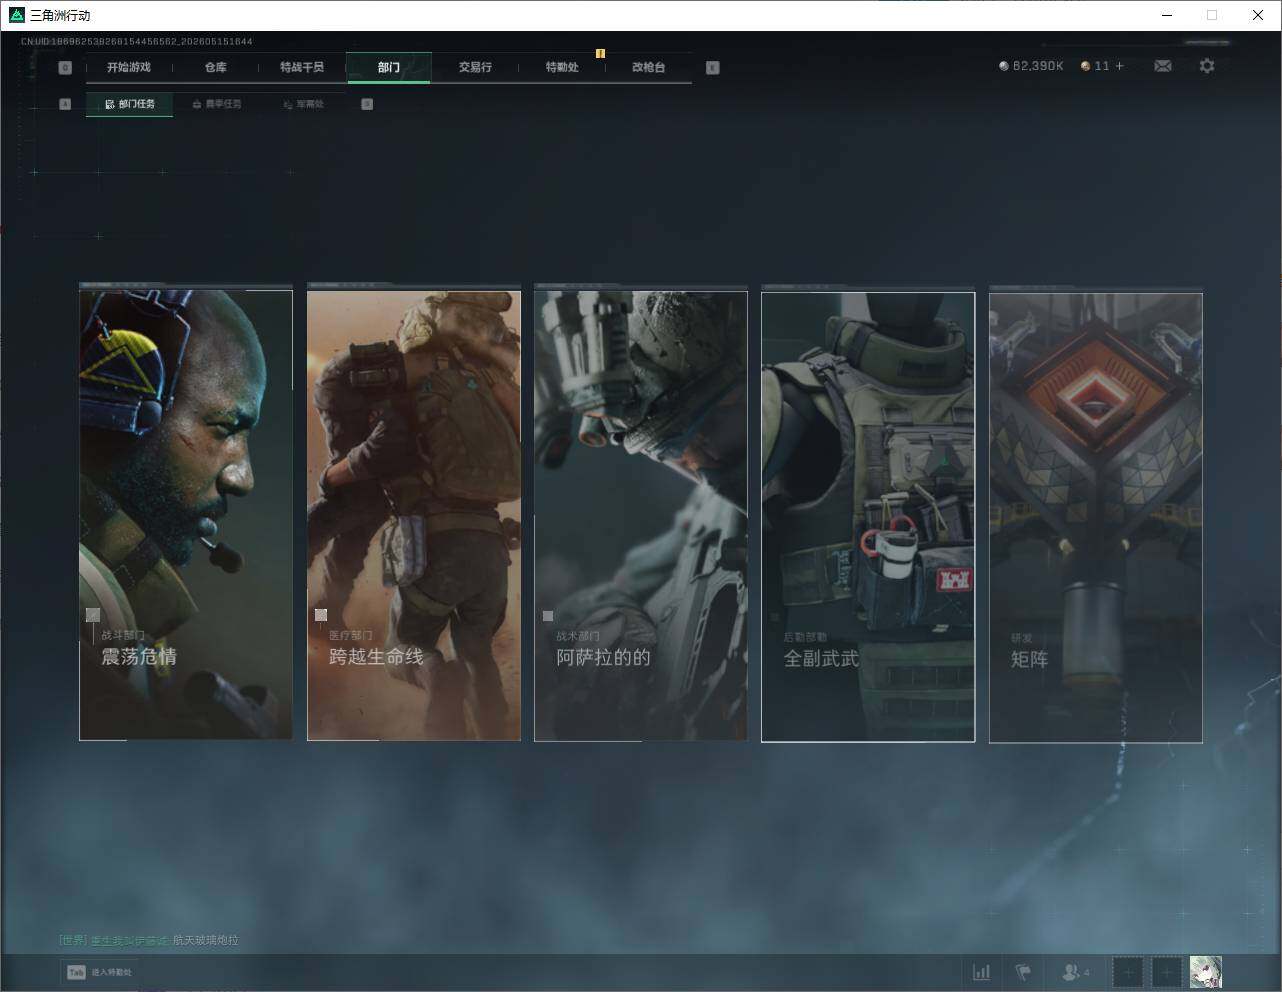The width and height of the screenshot is (1282, 992).
Task: Click the yellow notification badge above 特勤处
Action: tap(600, 53)
